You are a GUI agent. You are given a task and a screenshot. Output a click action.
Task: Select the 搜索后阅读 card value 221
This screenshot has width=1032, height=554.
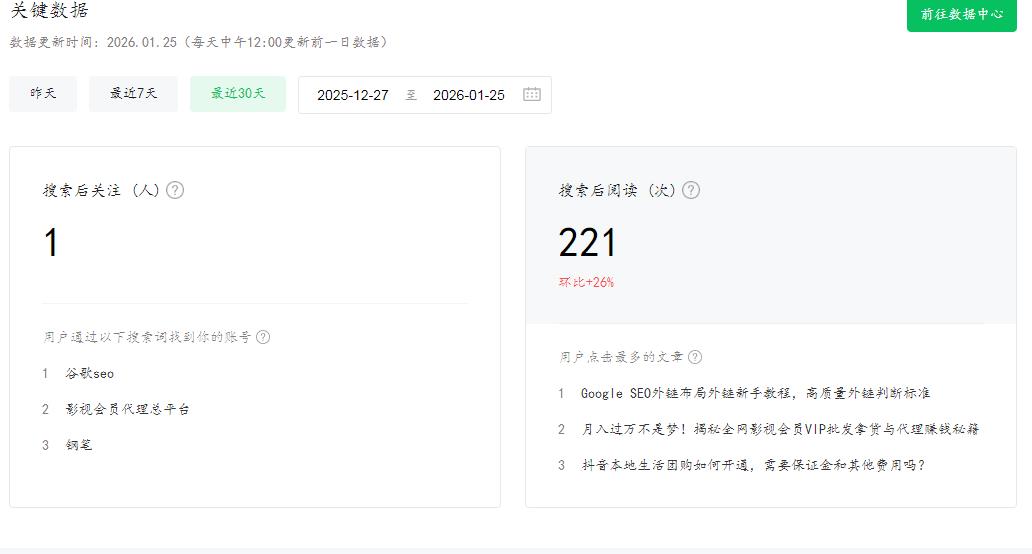(587, 242)
